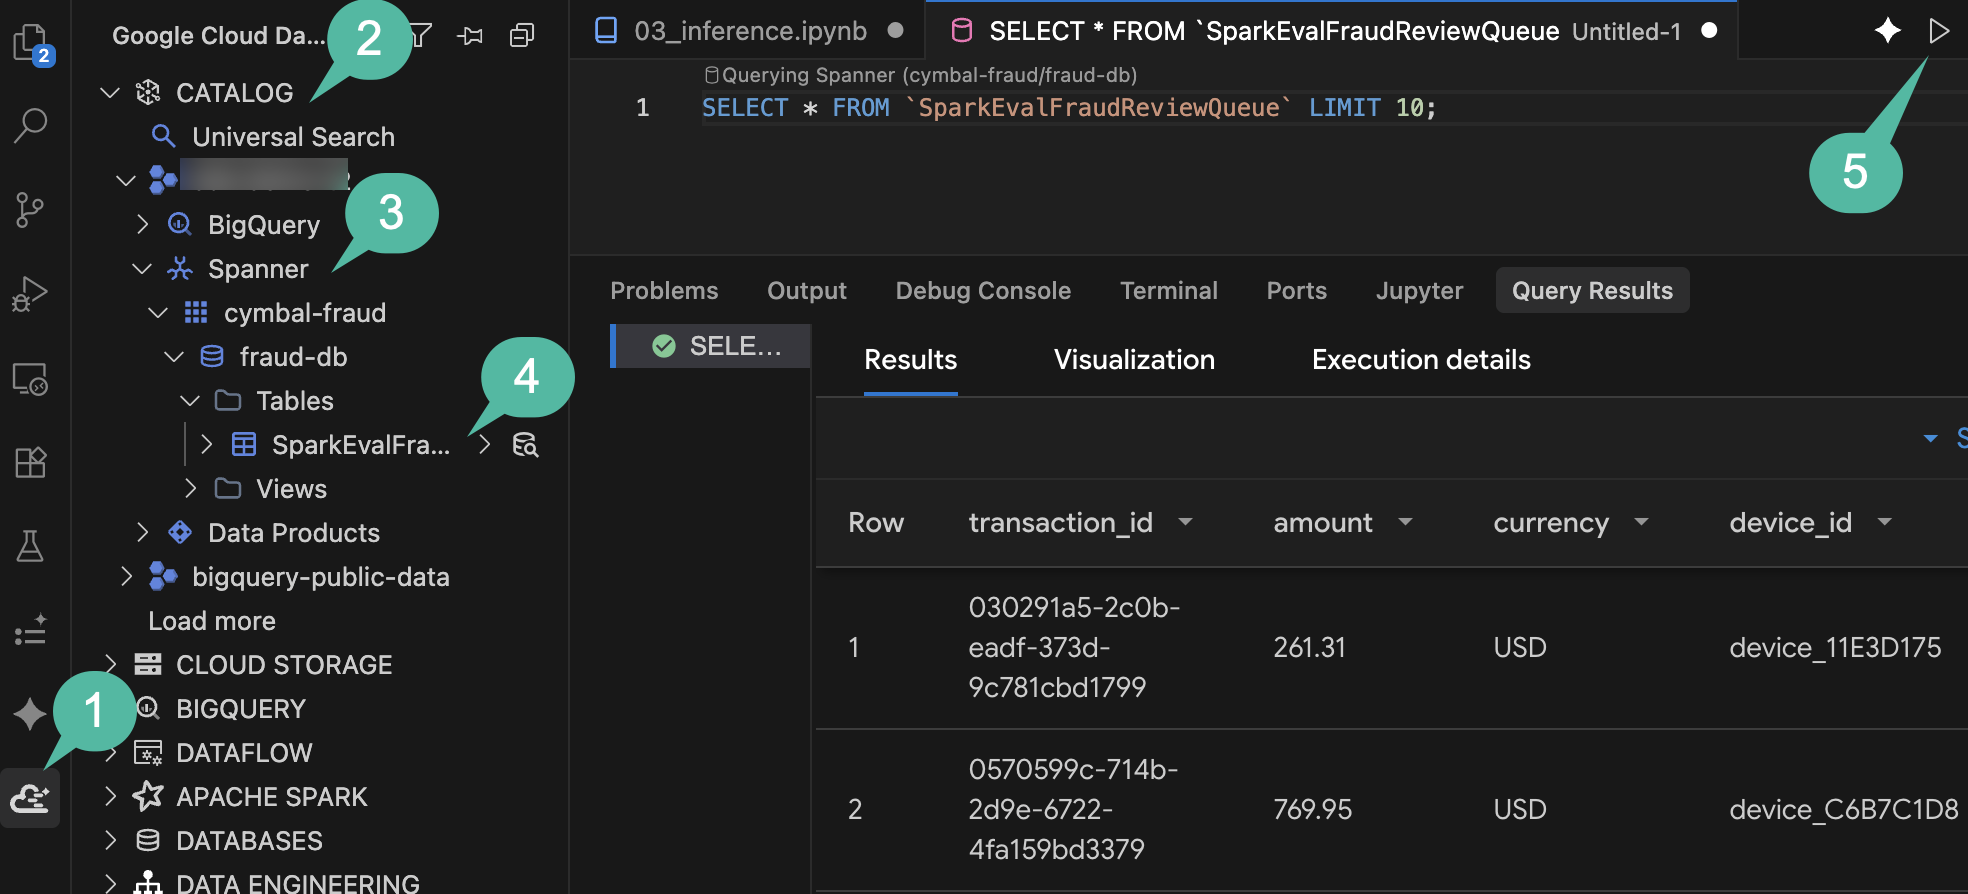Click the fraud-db database icon
The height and width of the screenshot is (894, 1968).
(x=212, y=356)
